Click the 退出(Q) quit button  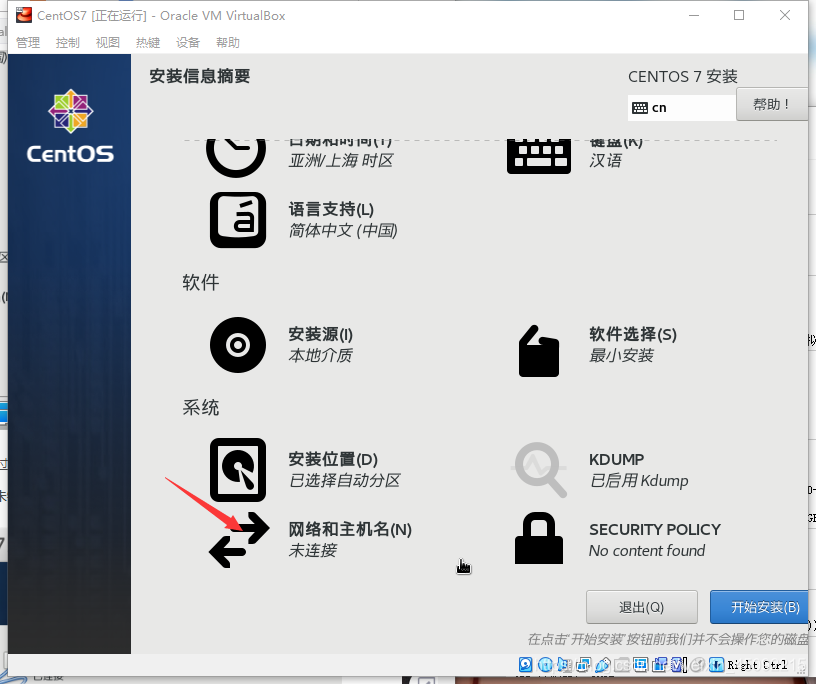point(642,607)
